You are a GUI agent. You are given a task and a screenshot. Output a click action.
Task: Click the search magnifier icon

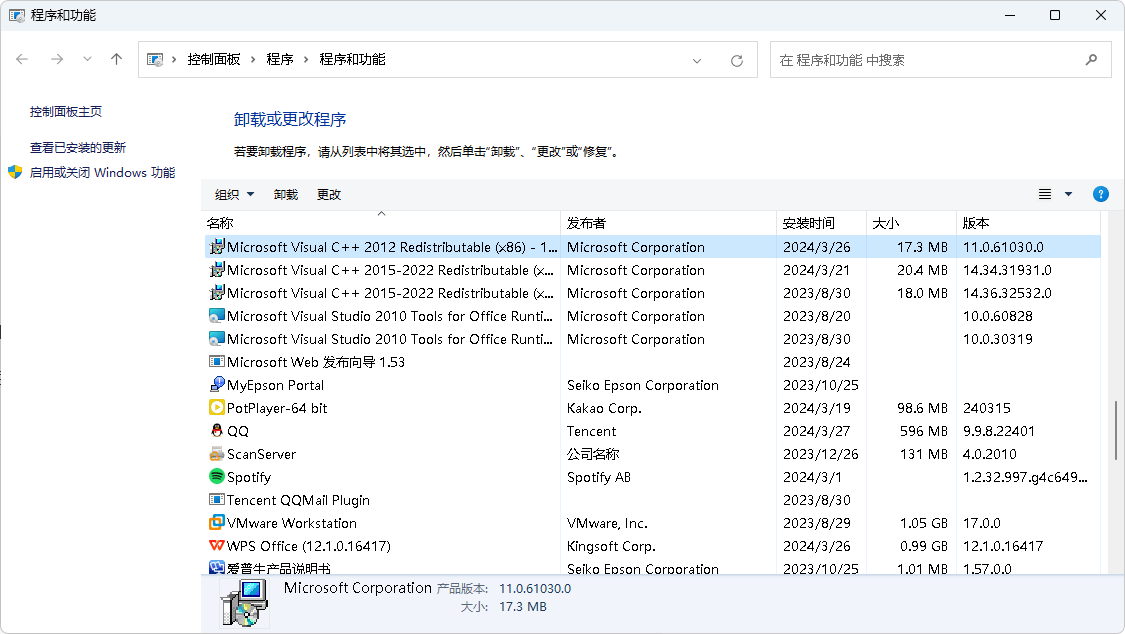tap(1091, 60)
